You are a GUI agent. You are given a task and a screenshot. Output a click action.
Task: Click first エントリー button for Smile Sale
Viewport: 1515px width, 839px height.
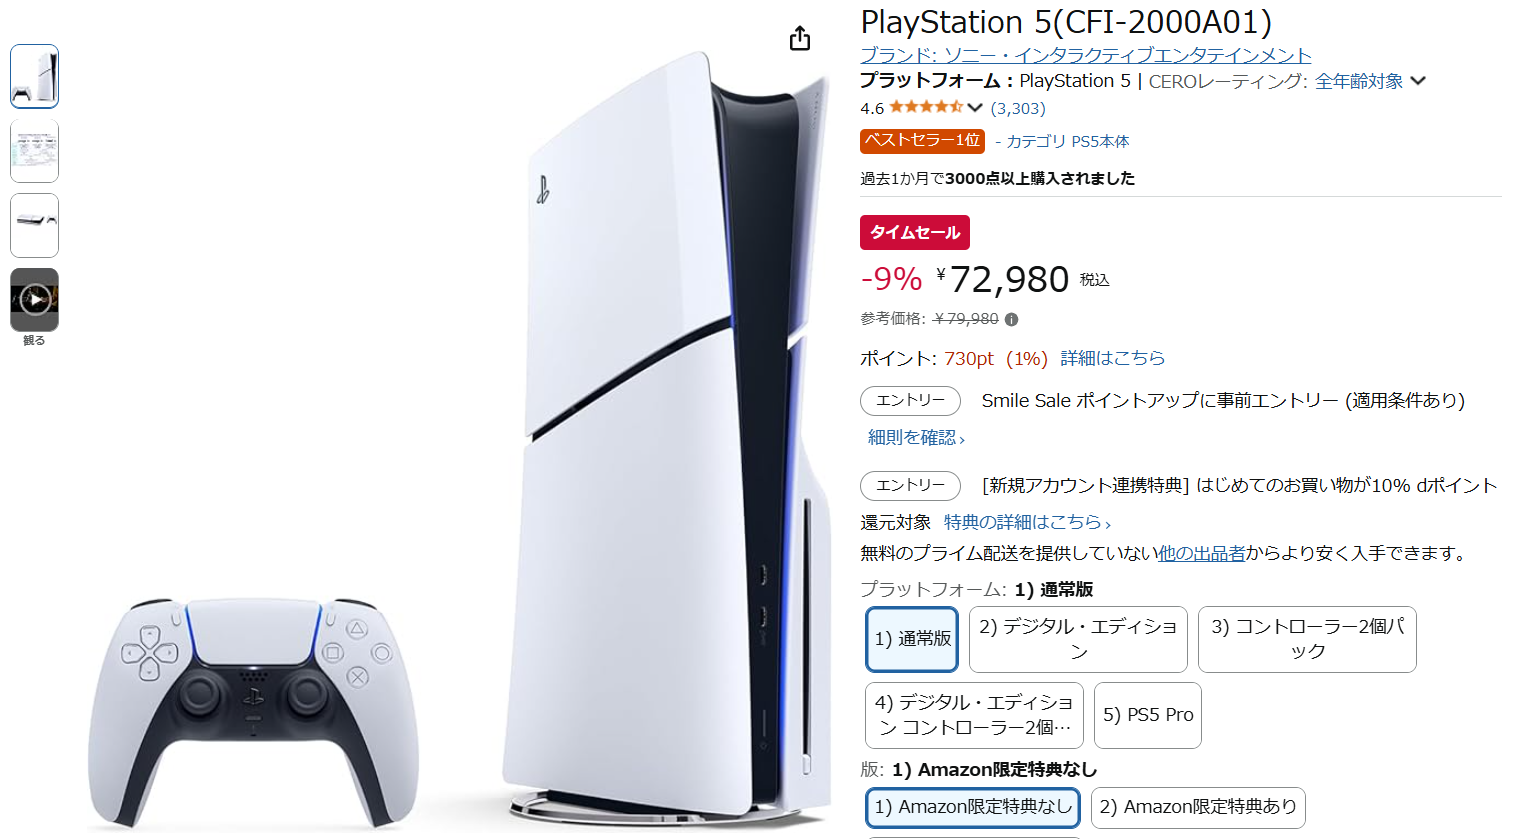point(910,400)
